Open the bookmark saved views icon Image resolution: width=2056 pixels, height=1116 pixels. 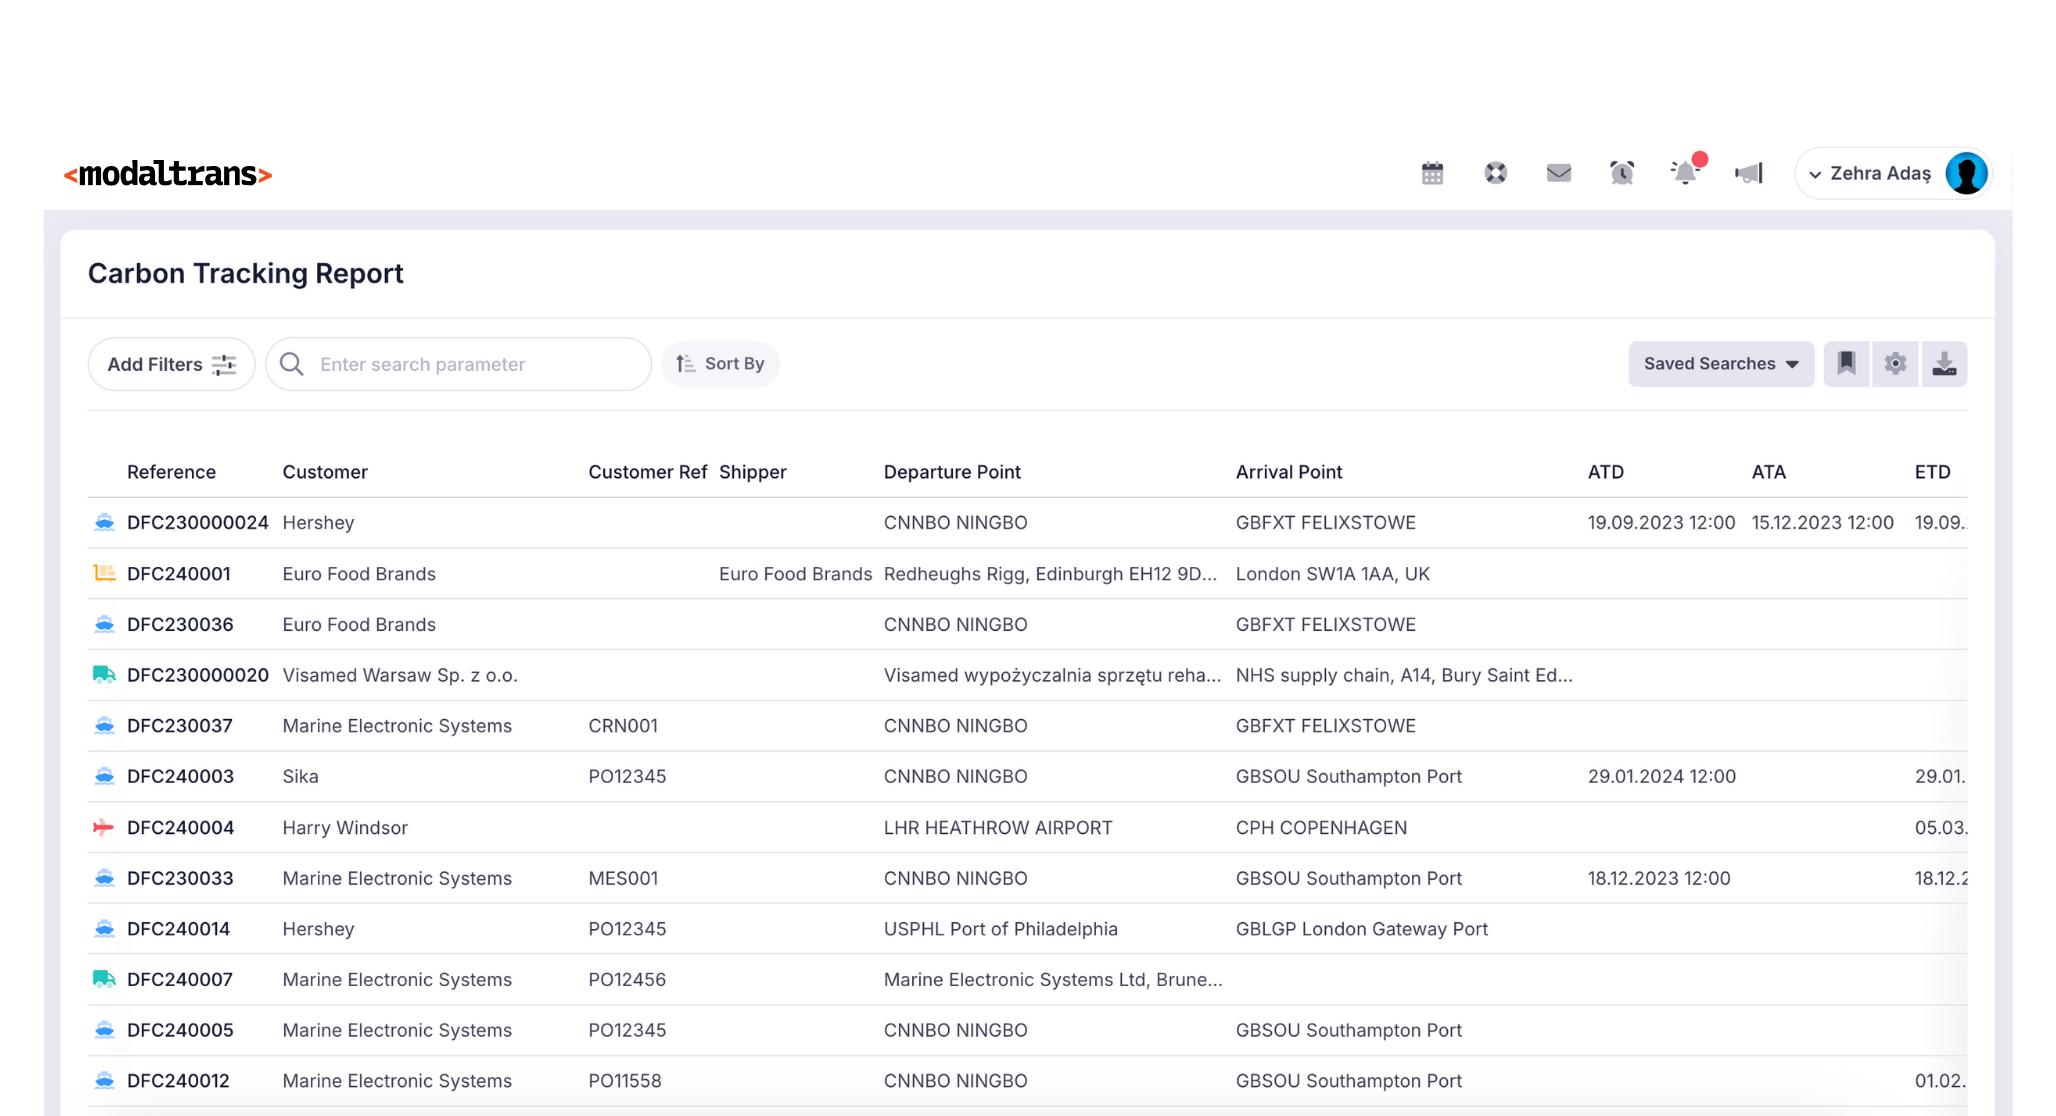click(1846, 363)
